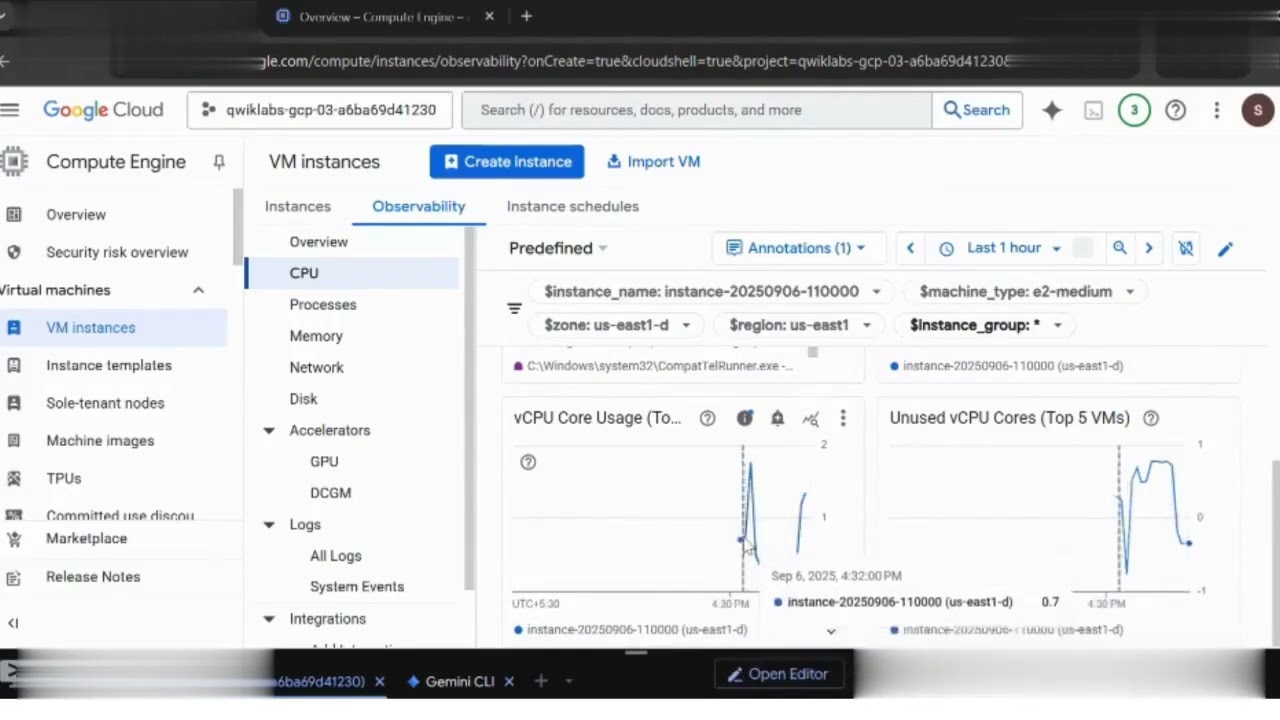
Task: Open the $instance_name filter dropdown
Action: (711, 292)
